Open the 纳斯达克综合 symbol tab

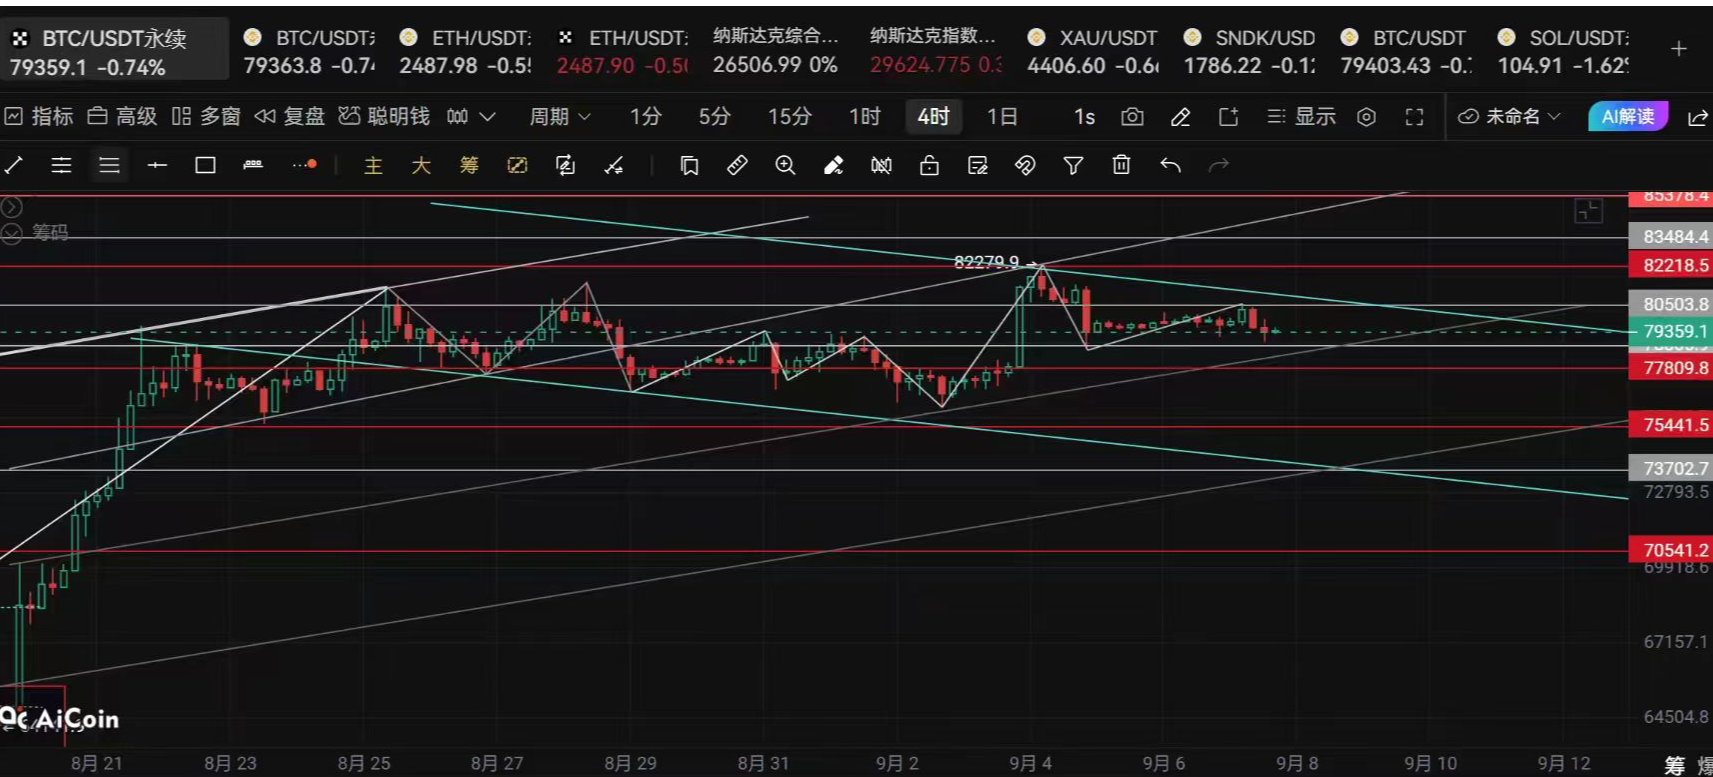776,52
